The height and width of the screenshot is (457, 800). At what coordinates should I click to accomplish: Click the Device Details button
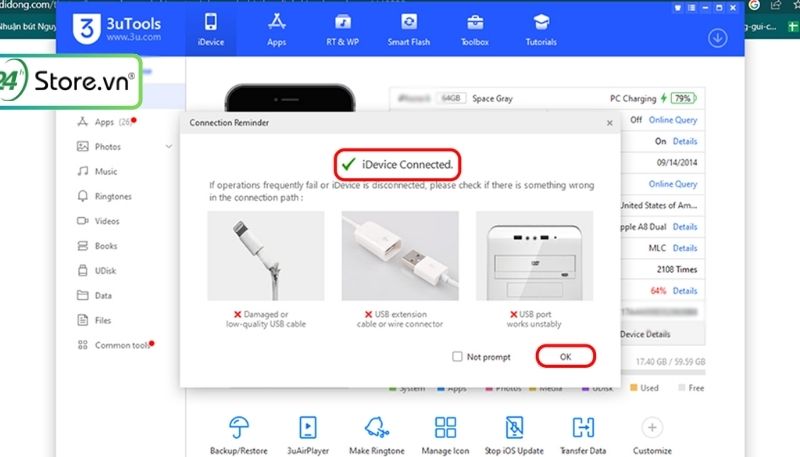645,335
